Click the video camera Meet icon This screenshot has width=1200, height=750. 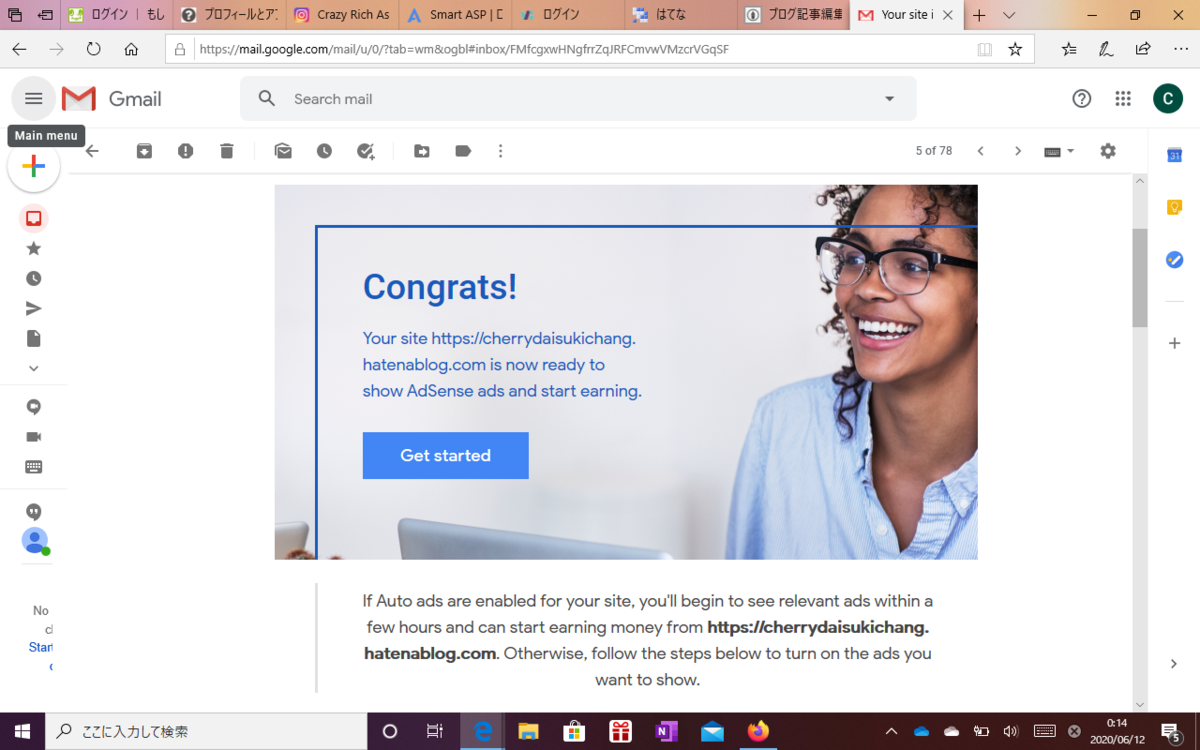(34, 437)
